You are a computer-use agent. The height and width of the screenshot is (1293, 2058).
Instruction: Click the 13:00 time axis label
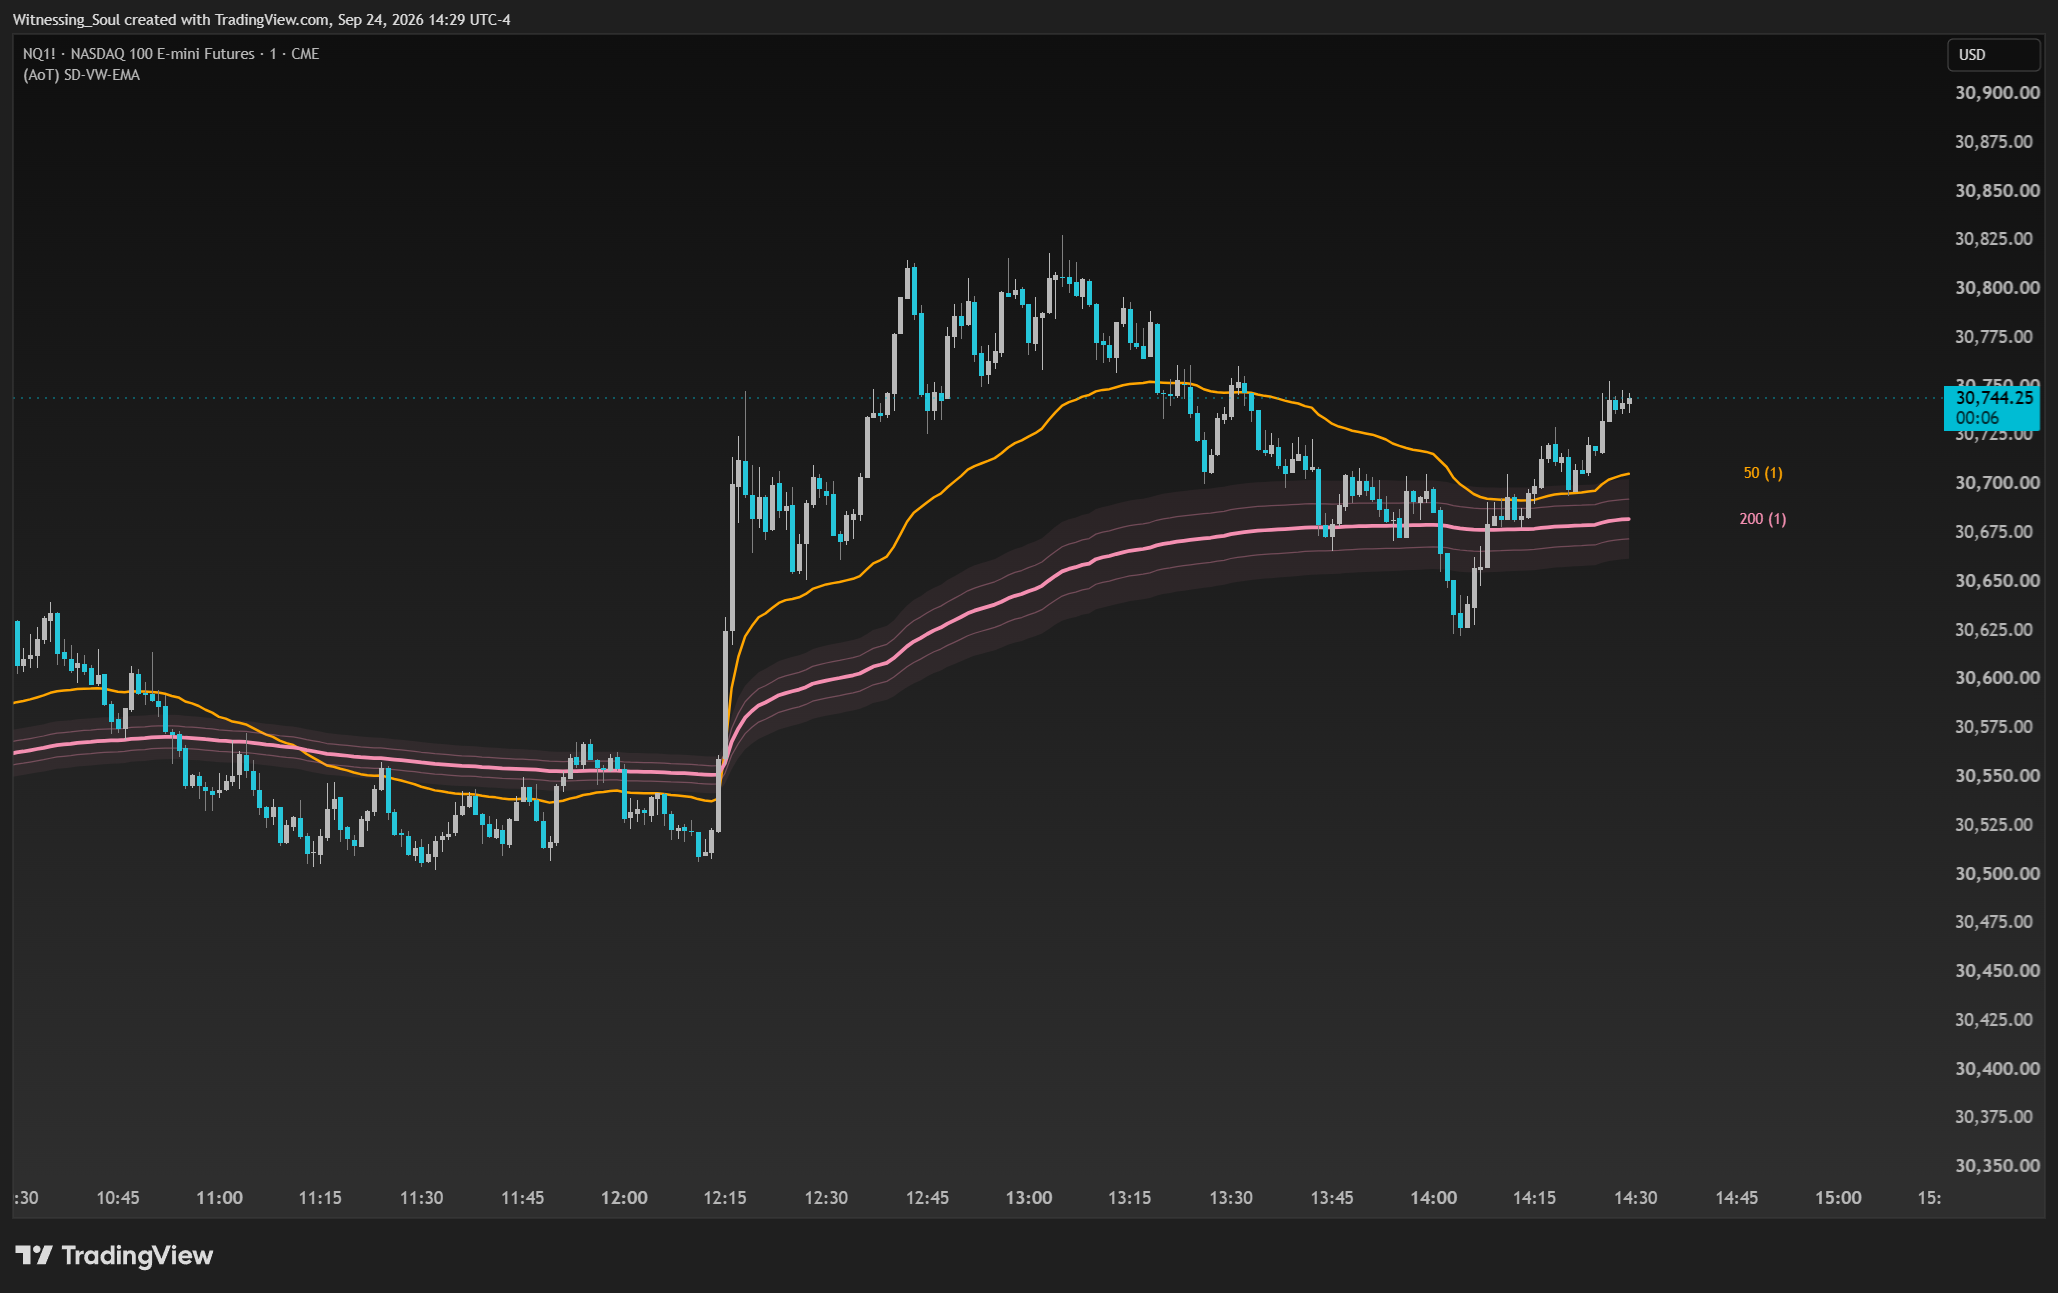(x=1029, y=1198)
